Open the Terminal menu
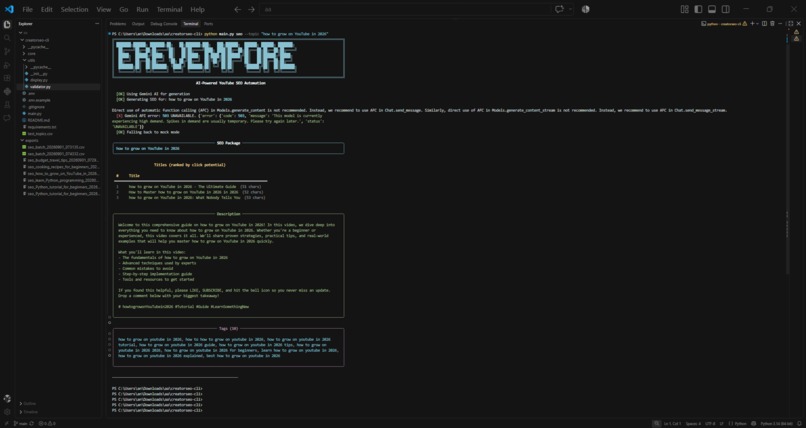806x428 pixels. (x=169, y=9)
